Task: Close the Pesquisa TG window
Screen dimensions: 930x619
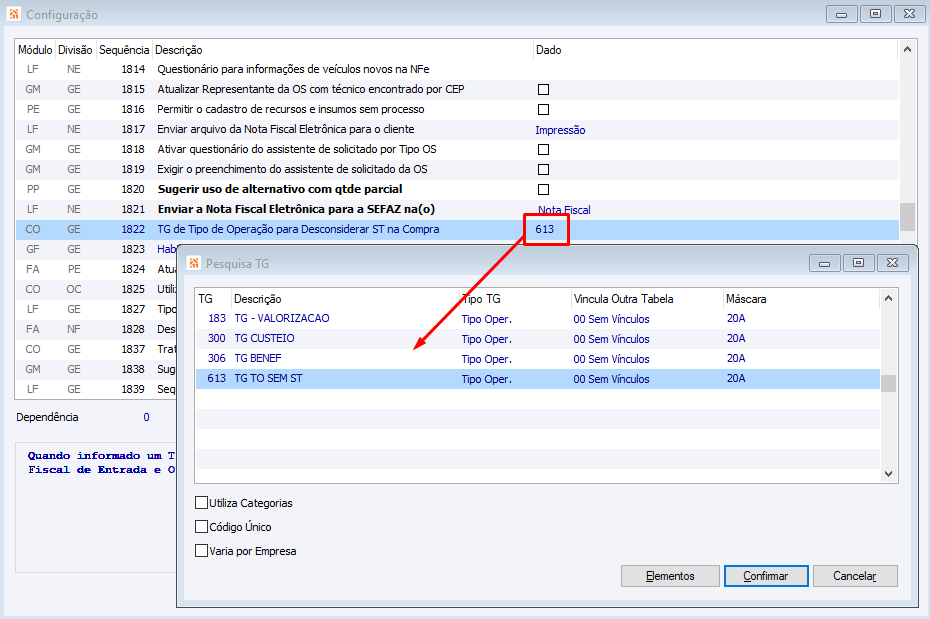Action: pos(893,263)
